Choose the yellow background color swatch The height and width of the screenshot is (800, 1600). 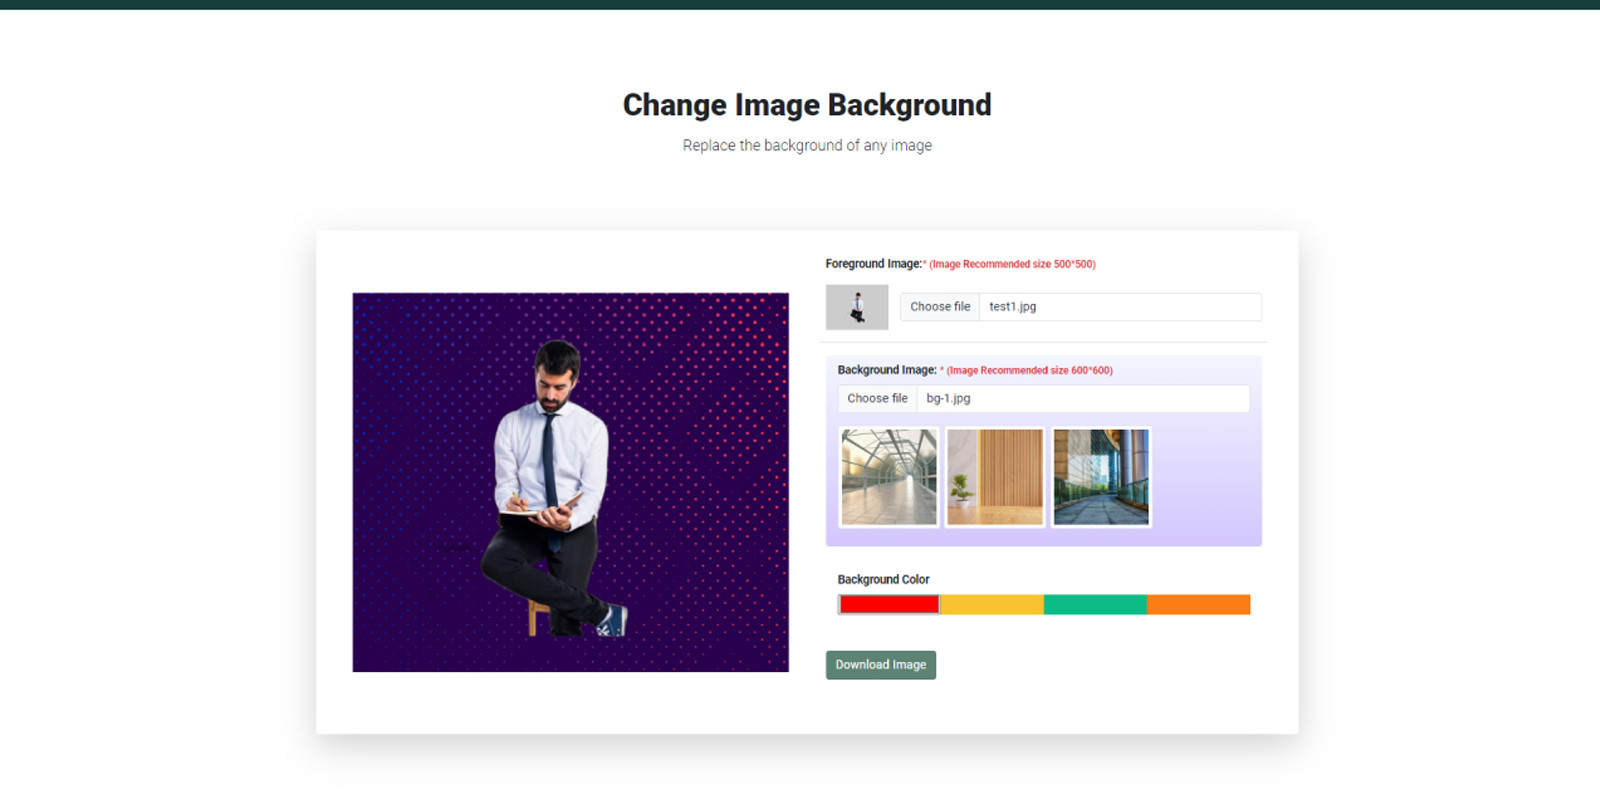coord(992,604)
